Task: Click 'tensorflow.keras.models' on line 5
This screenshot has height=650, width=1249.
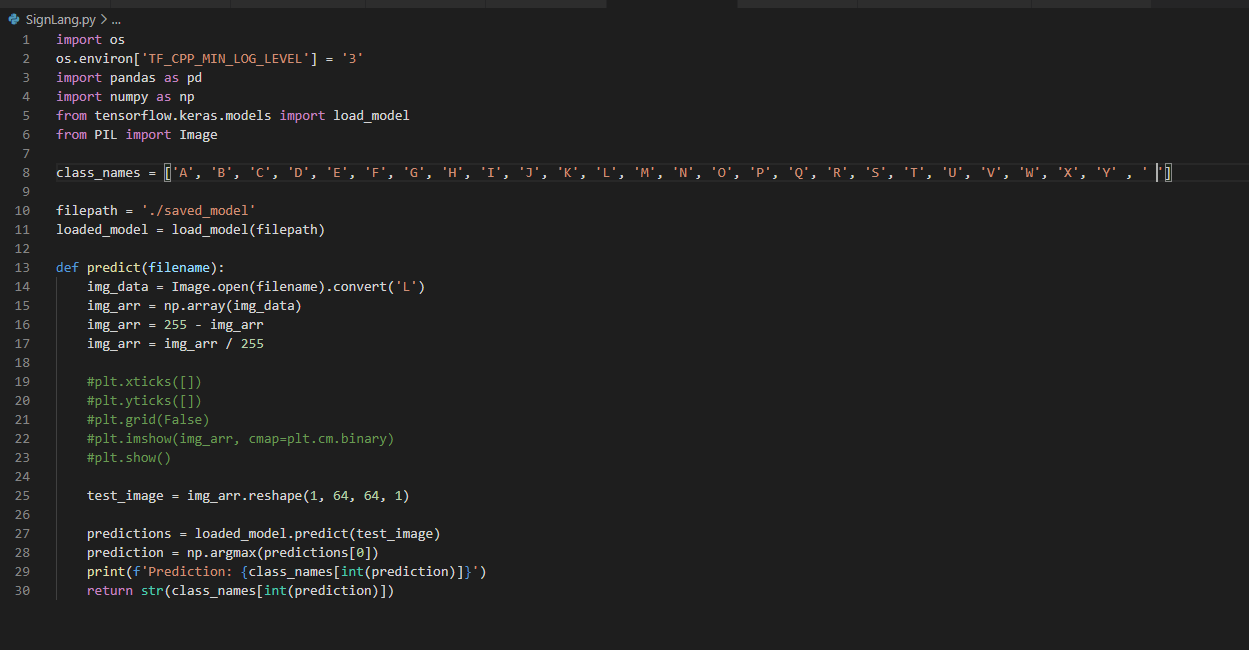Action: point(183,116)
